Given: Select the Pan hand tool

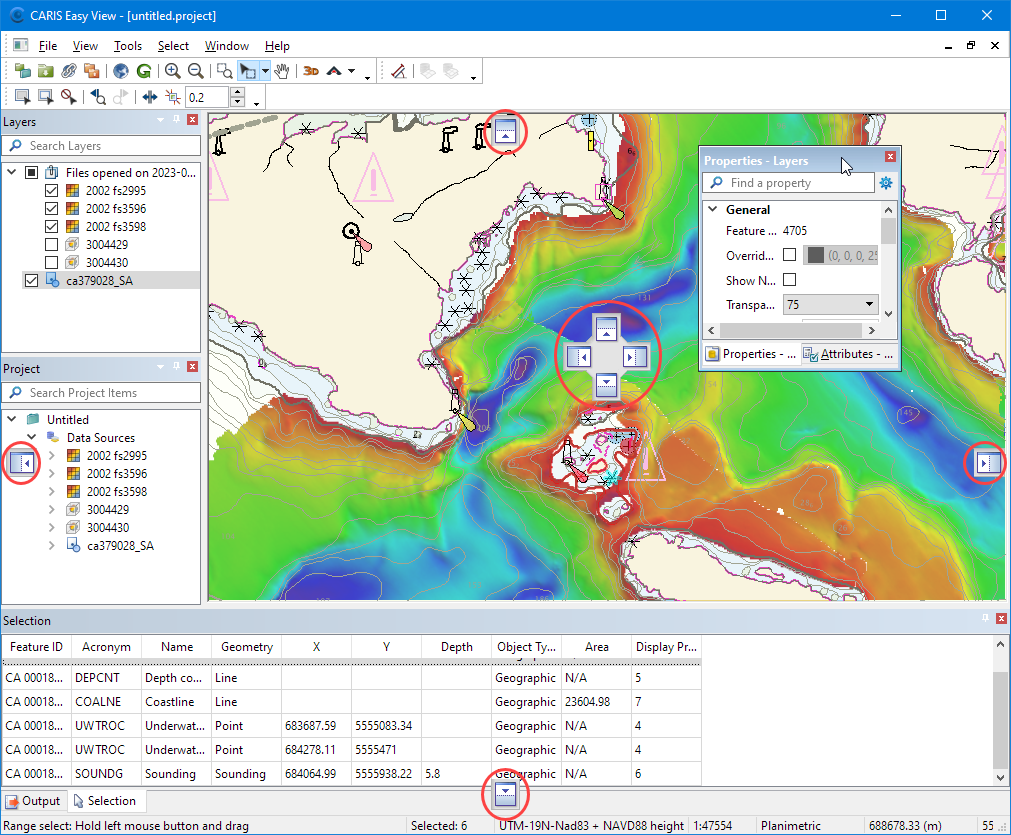Looking at the screenshot, I should click(x=282, y=71).
